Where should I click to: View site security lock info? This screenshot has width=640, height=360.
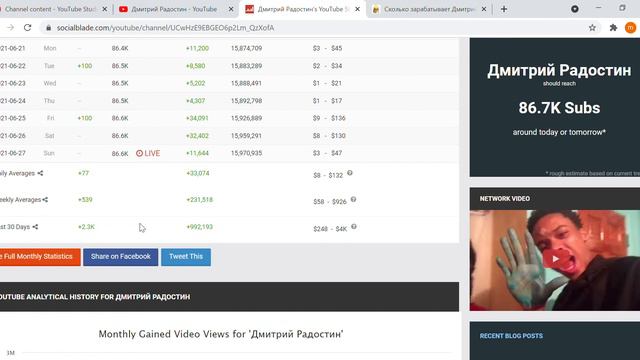coord(49,28)
